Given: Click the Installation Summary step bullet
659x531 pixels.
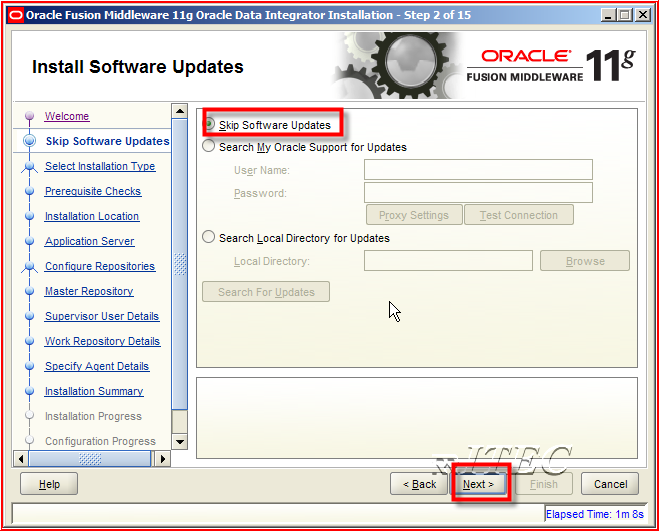Looking at the screenshot, I should 29,391.
